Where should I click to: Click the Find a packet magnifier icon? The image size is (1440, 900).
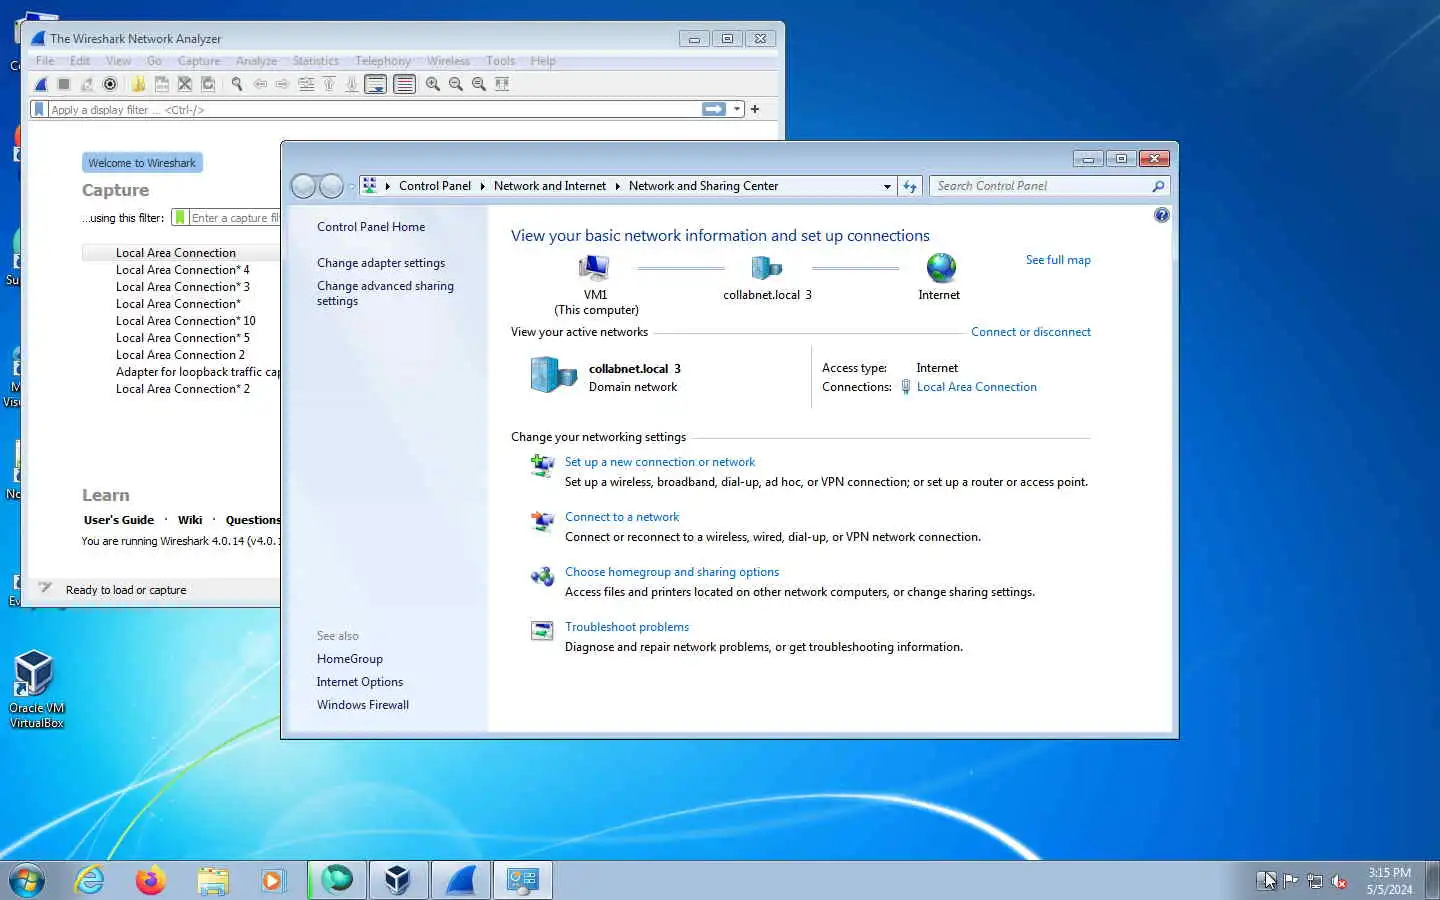tap(237, 84)
